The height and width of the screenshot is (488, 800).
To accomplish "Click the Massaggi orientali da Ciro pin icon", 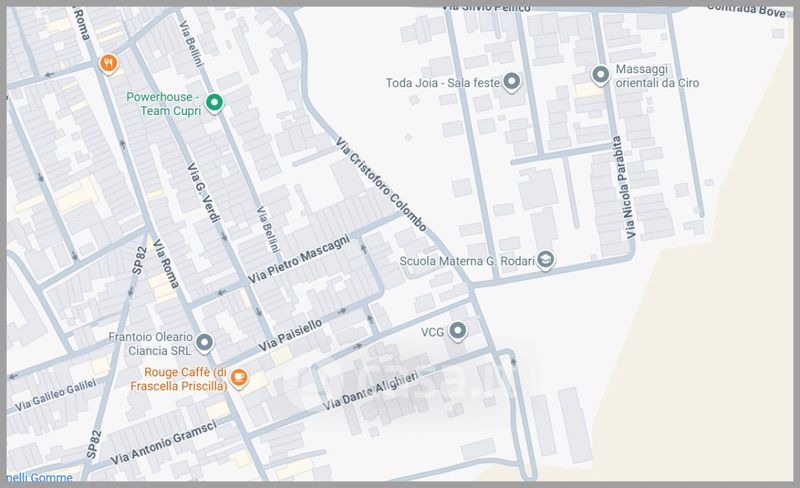I will pos(600,74).
